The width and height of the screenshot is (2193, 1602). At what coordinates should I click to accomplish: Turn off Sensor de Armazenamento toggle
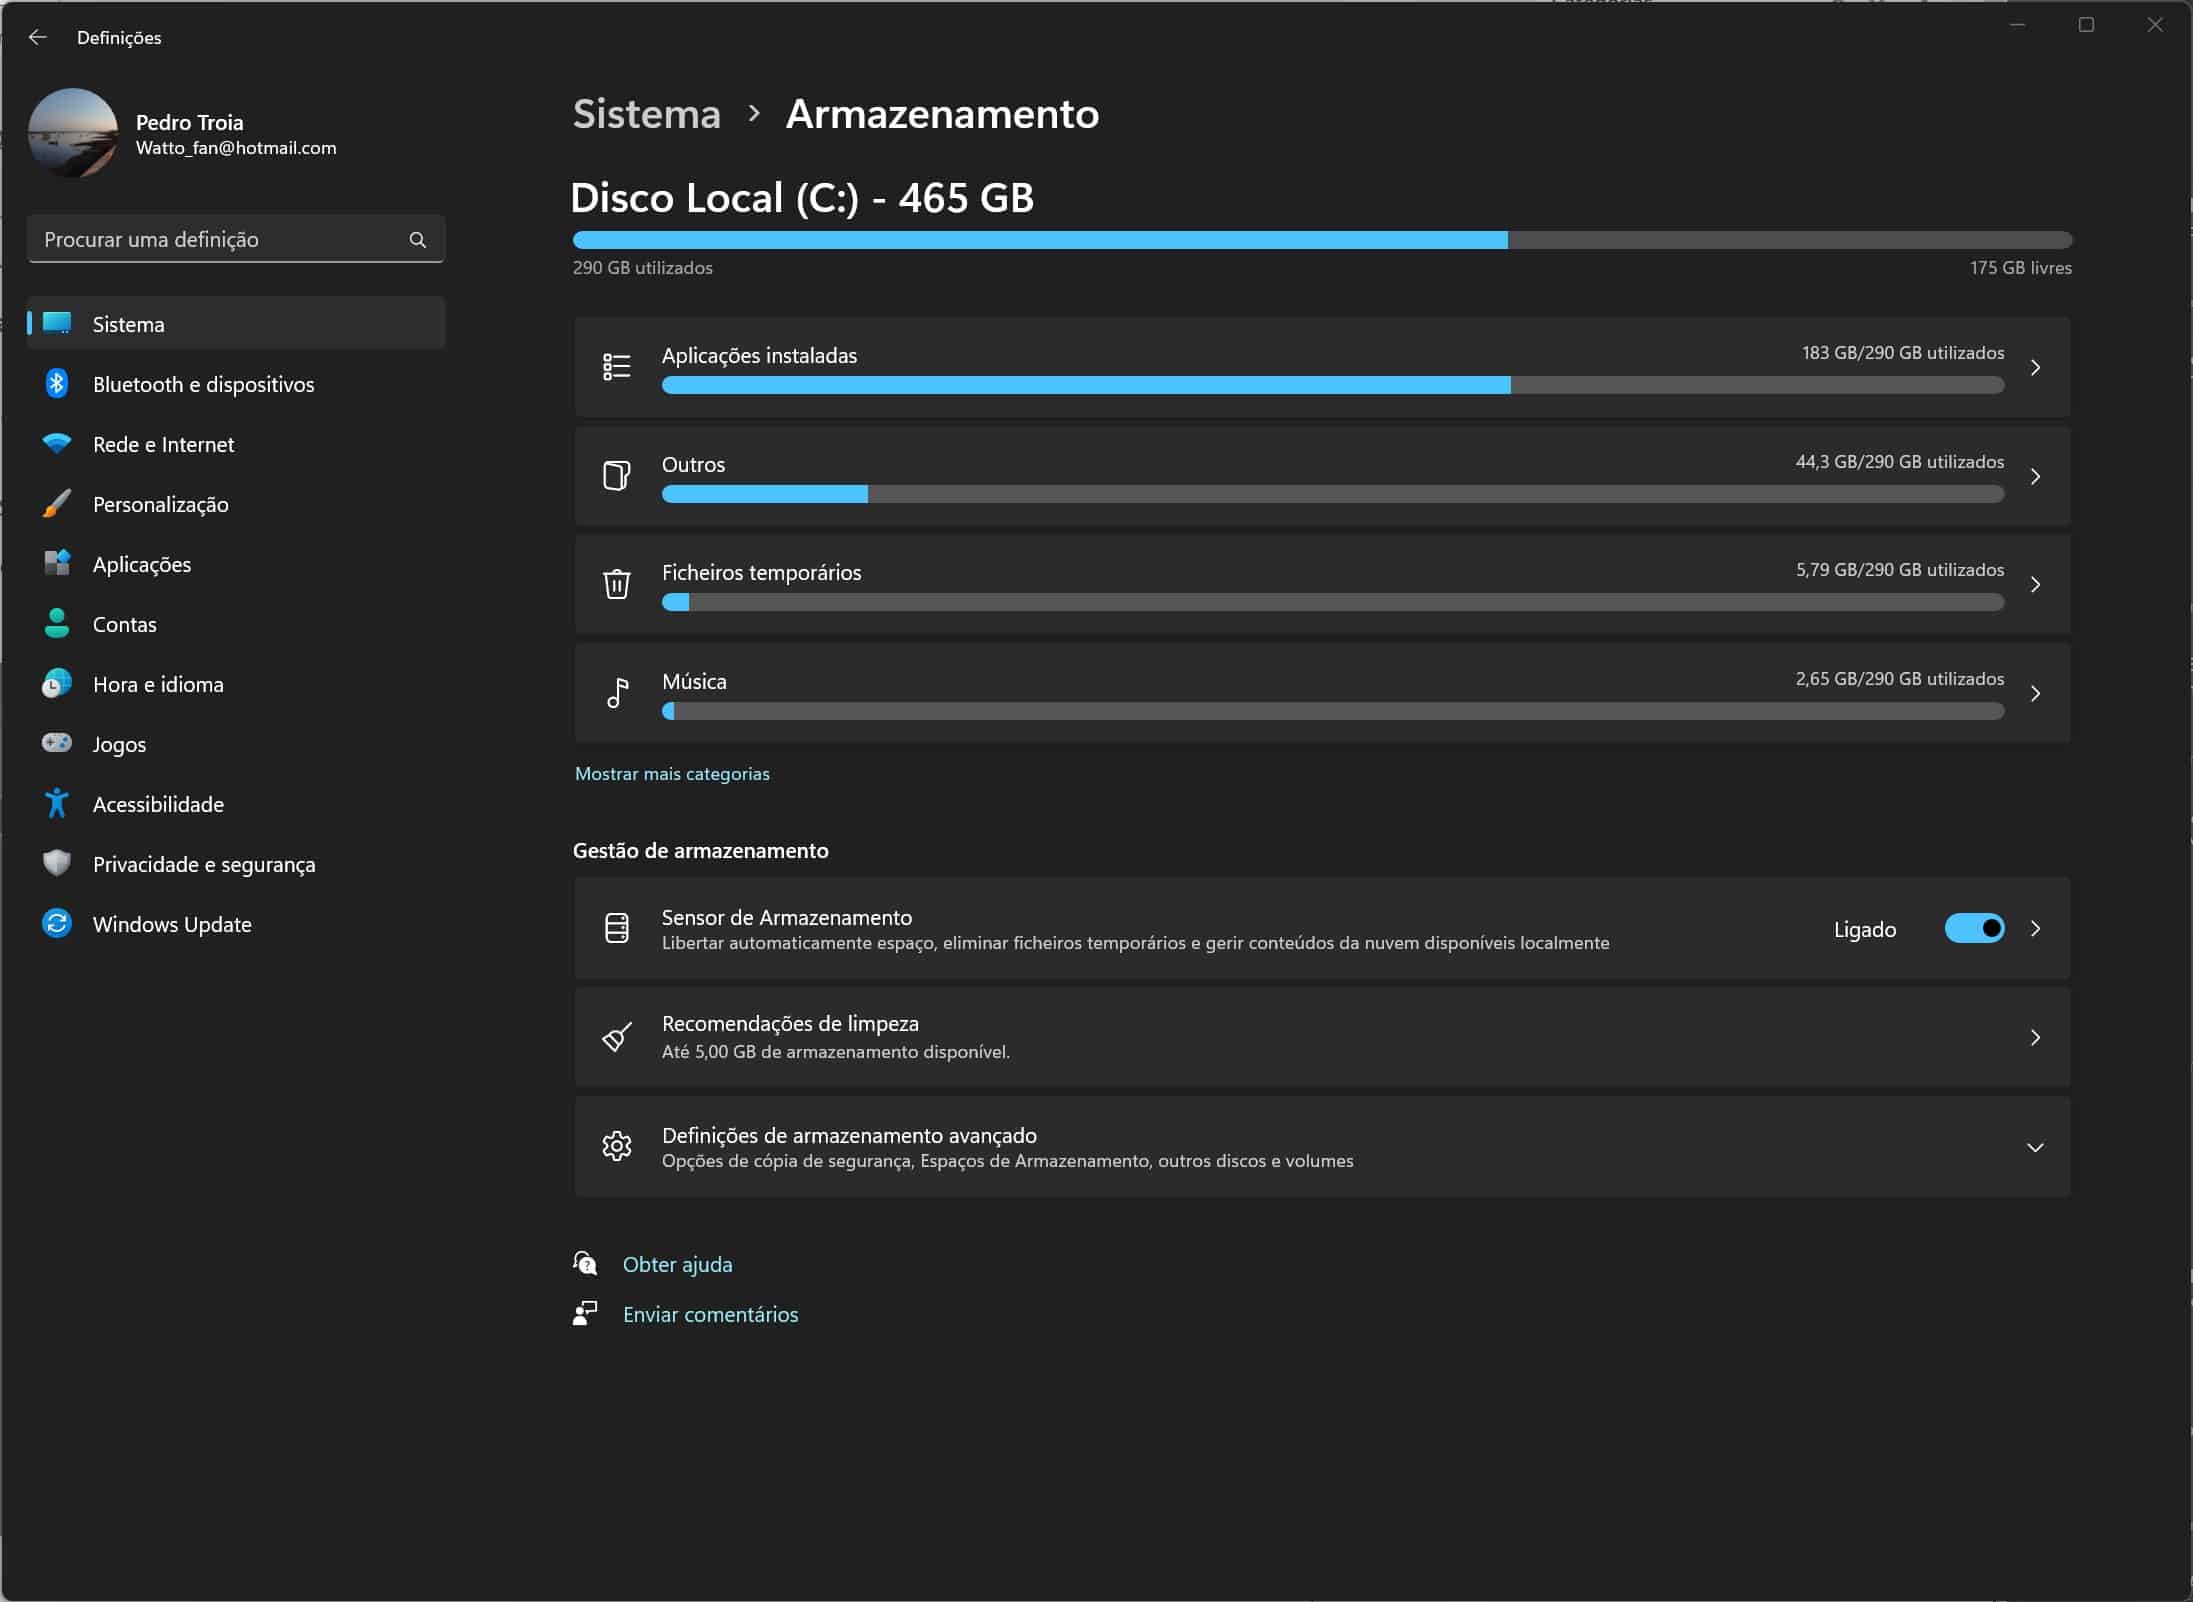(x=1974, y=929)
